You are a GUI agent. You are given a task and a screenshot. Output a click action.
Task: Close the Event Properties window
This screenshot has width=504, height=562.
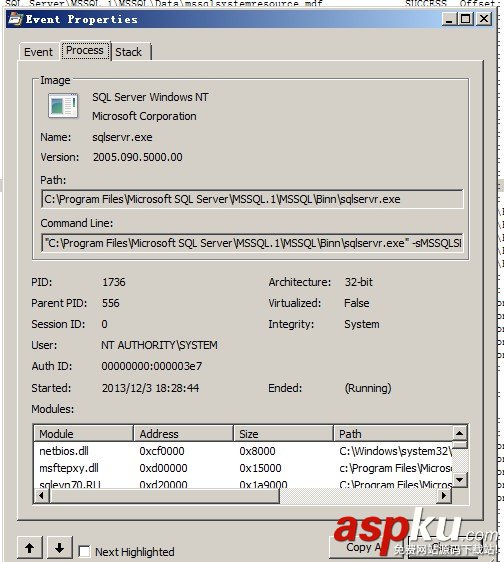point(484,19)
